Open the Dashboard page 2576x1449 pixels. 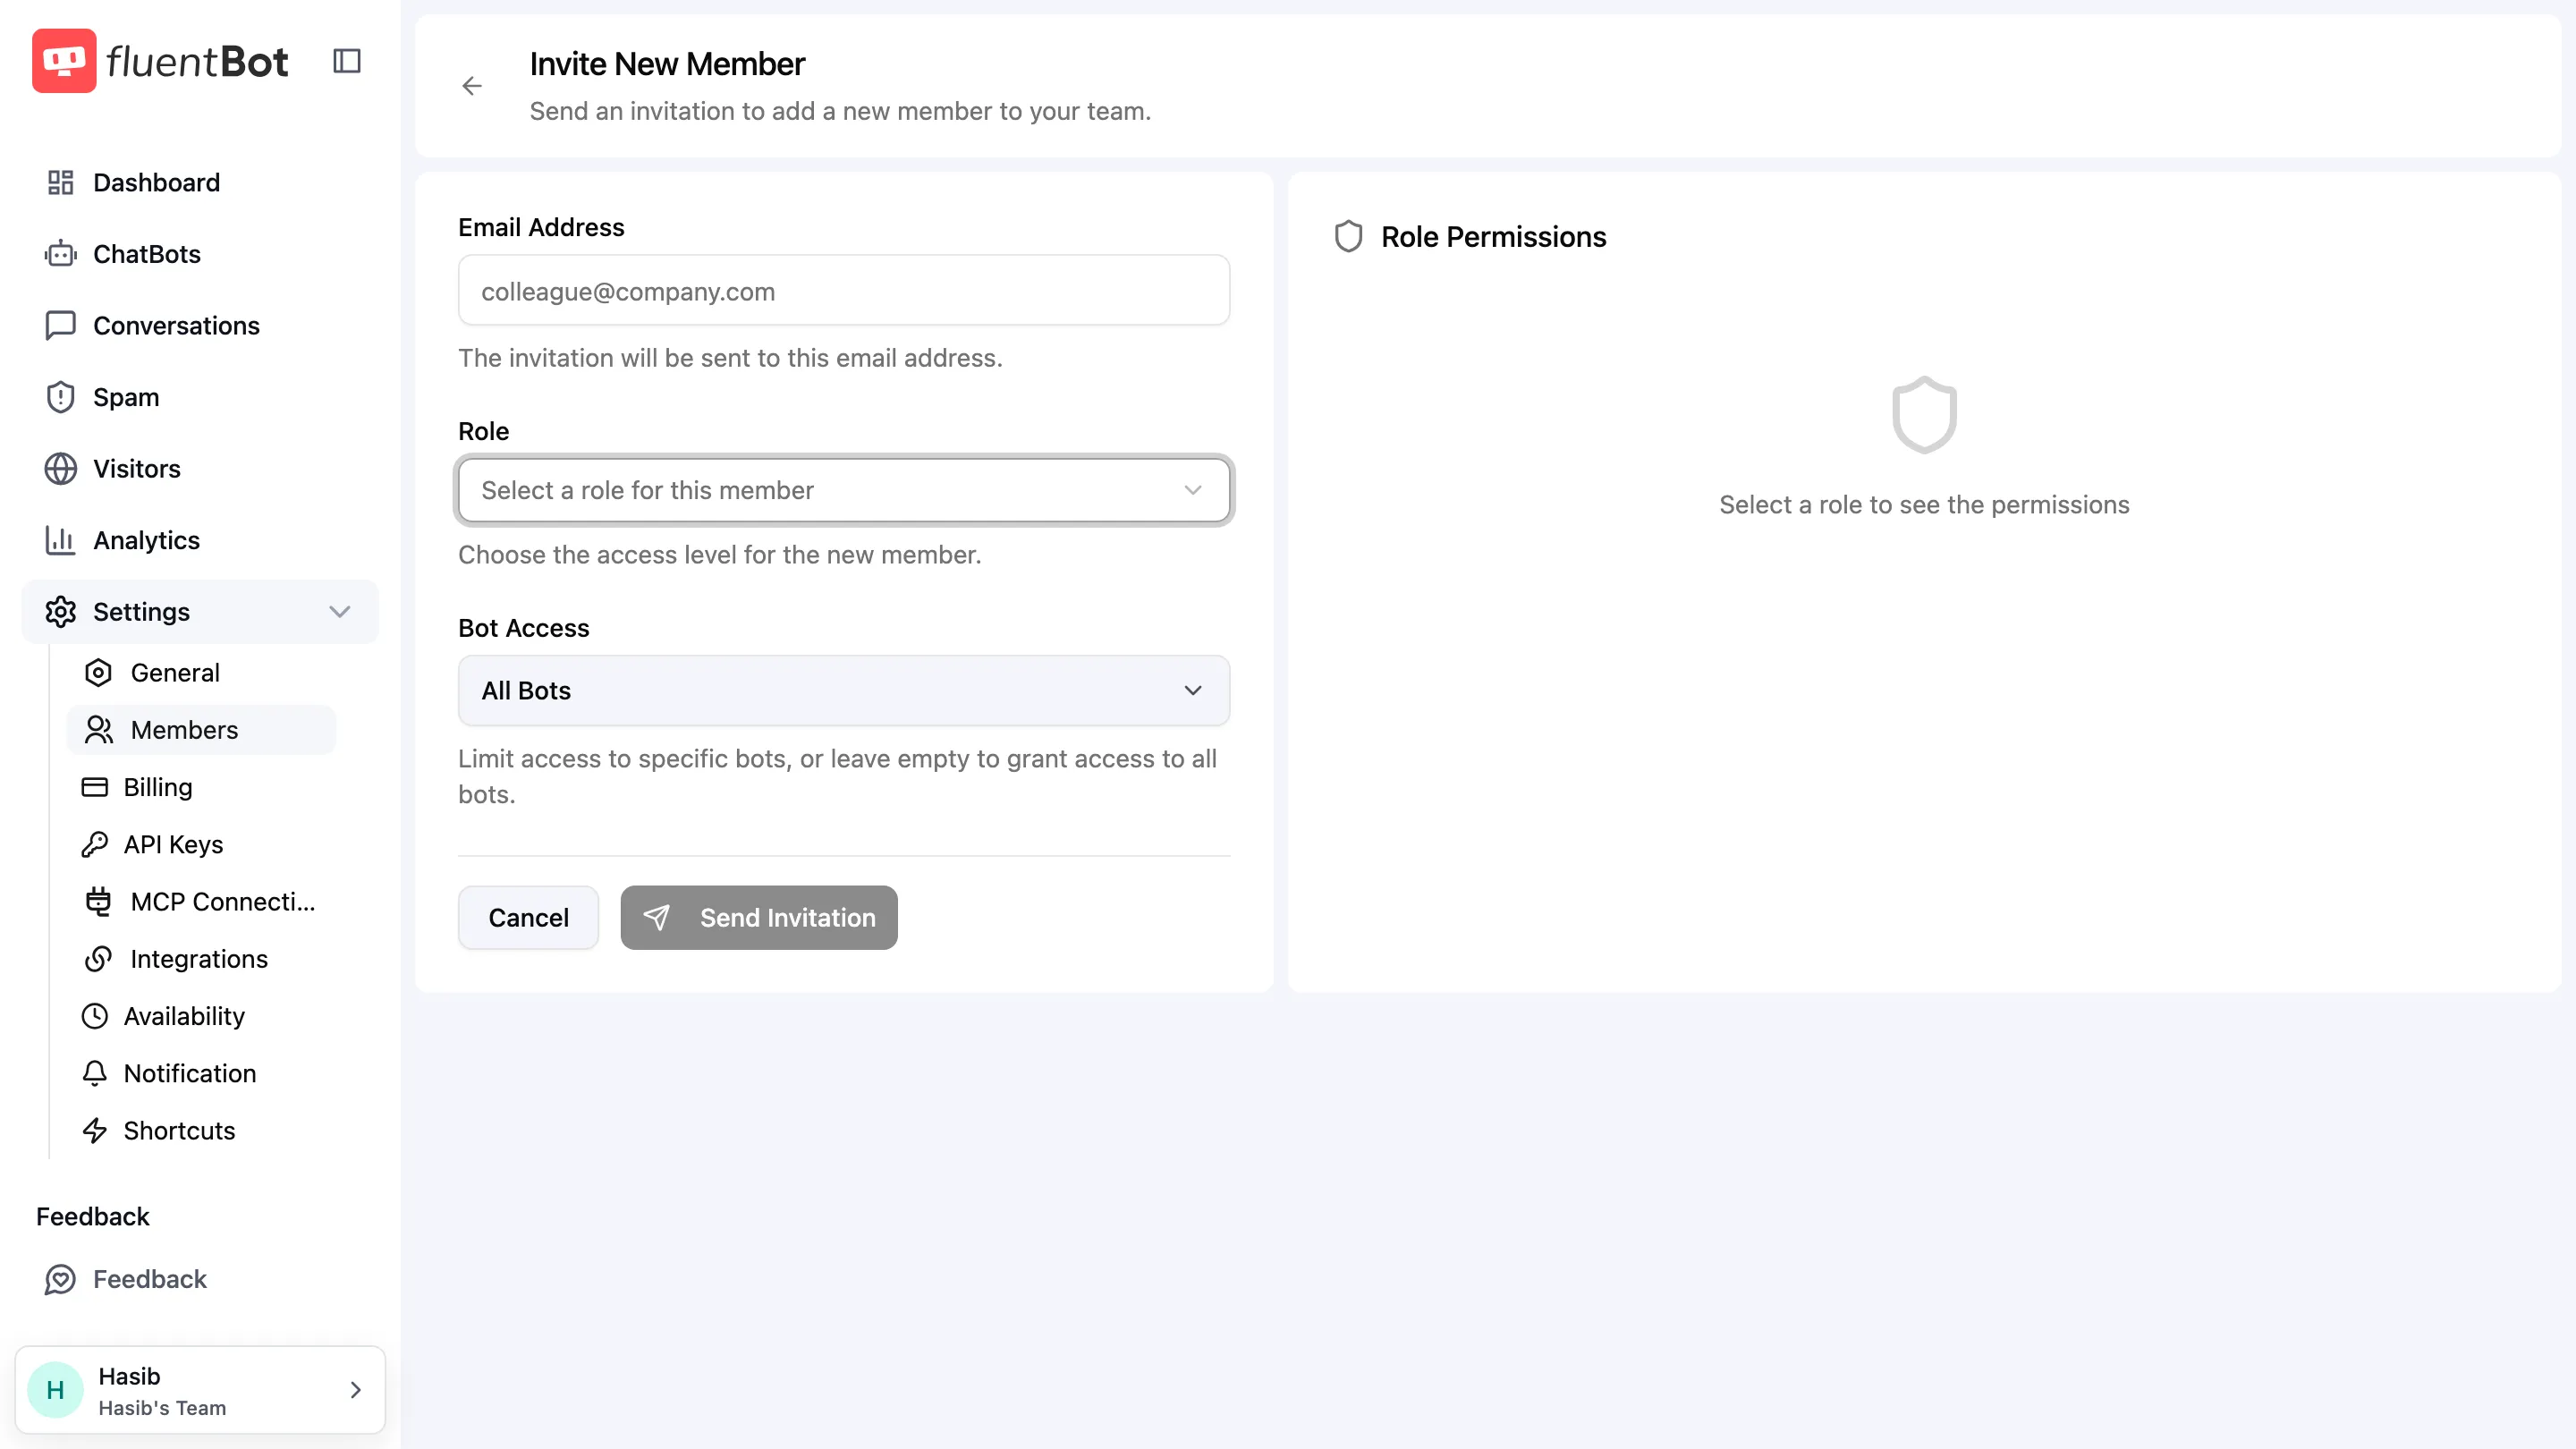point(200,182)
